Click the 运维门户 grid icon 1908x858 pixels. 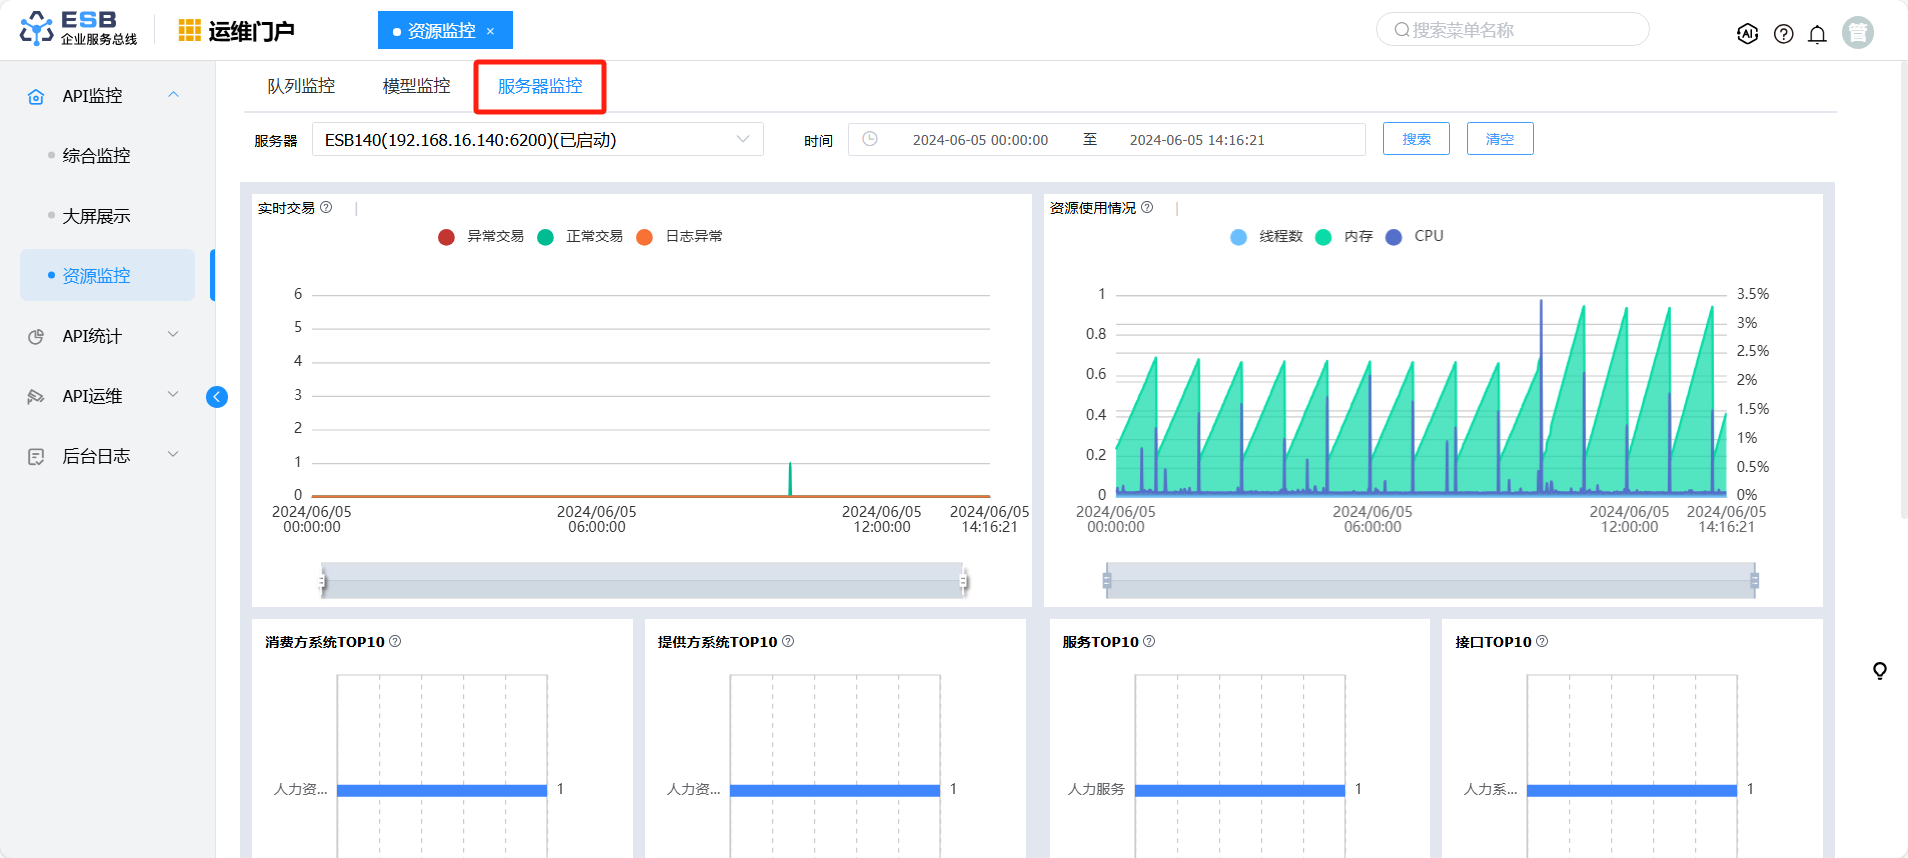189,31
